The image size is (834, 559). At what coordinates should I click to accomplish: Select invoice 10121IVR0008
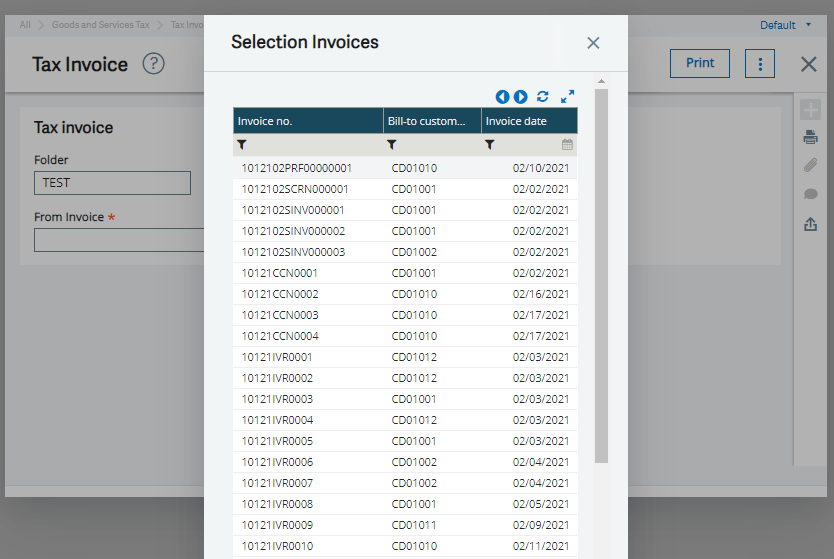coord(405,504)
